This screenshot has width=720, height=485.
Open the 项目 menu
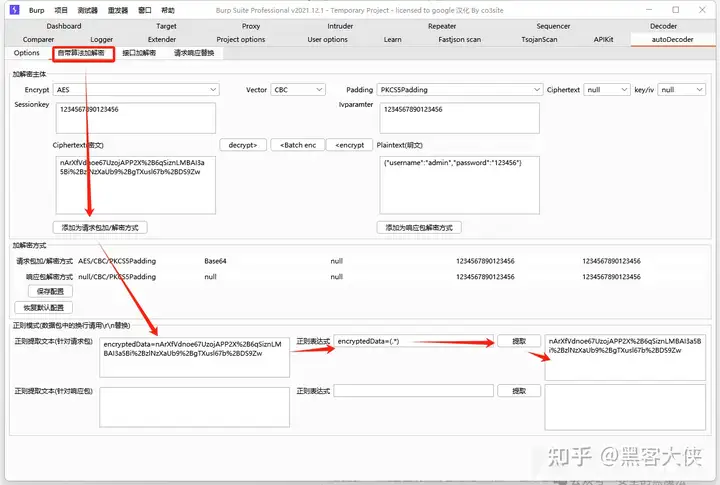click(61, 10)
